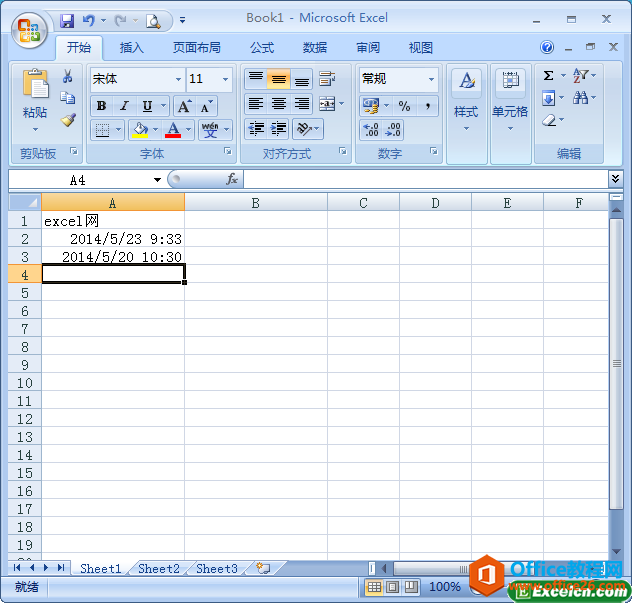This screenshot has width=632, height=603.
Task: Increase decimal places
Action: click(371, 130)
